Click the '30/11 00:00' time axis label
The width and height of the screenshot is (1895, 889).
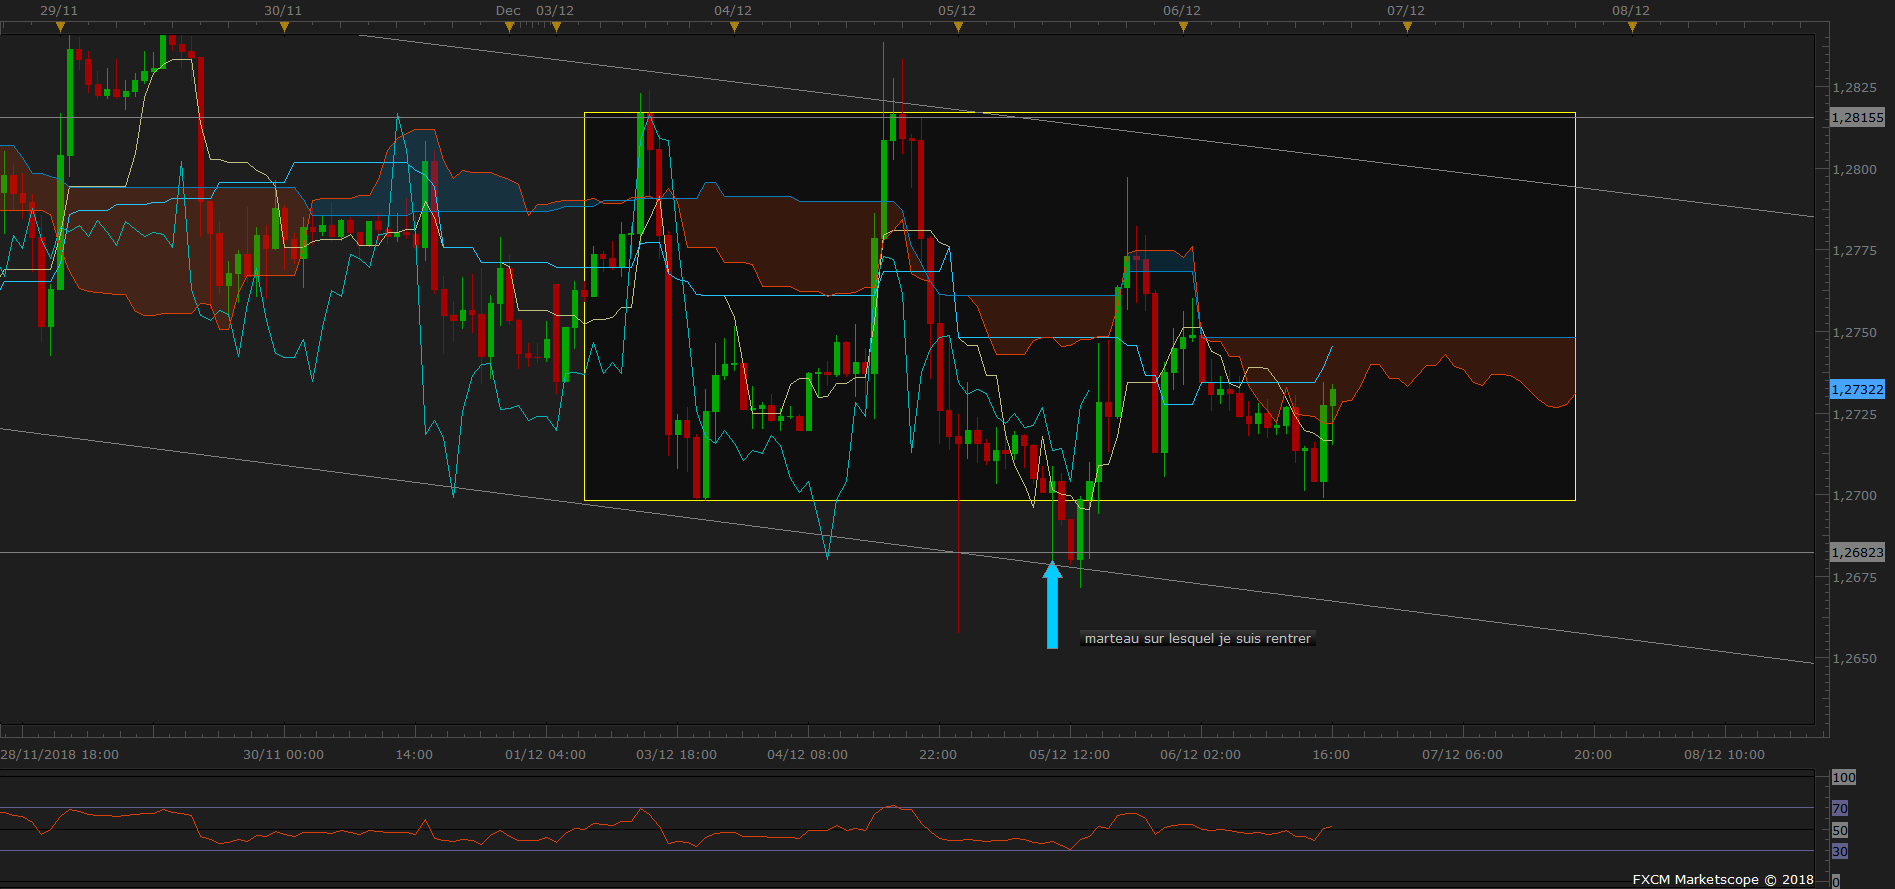click(284, 755)
